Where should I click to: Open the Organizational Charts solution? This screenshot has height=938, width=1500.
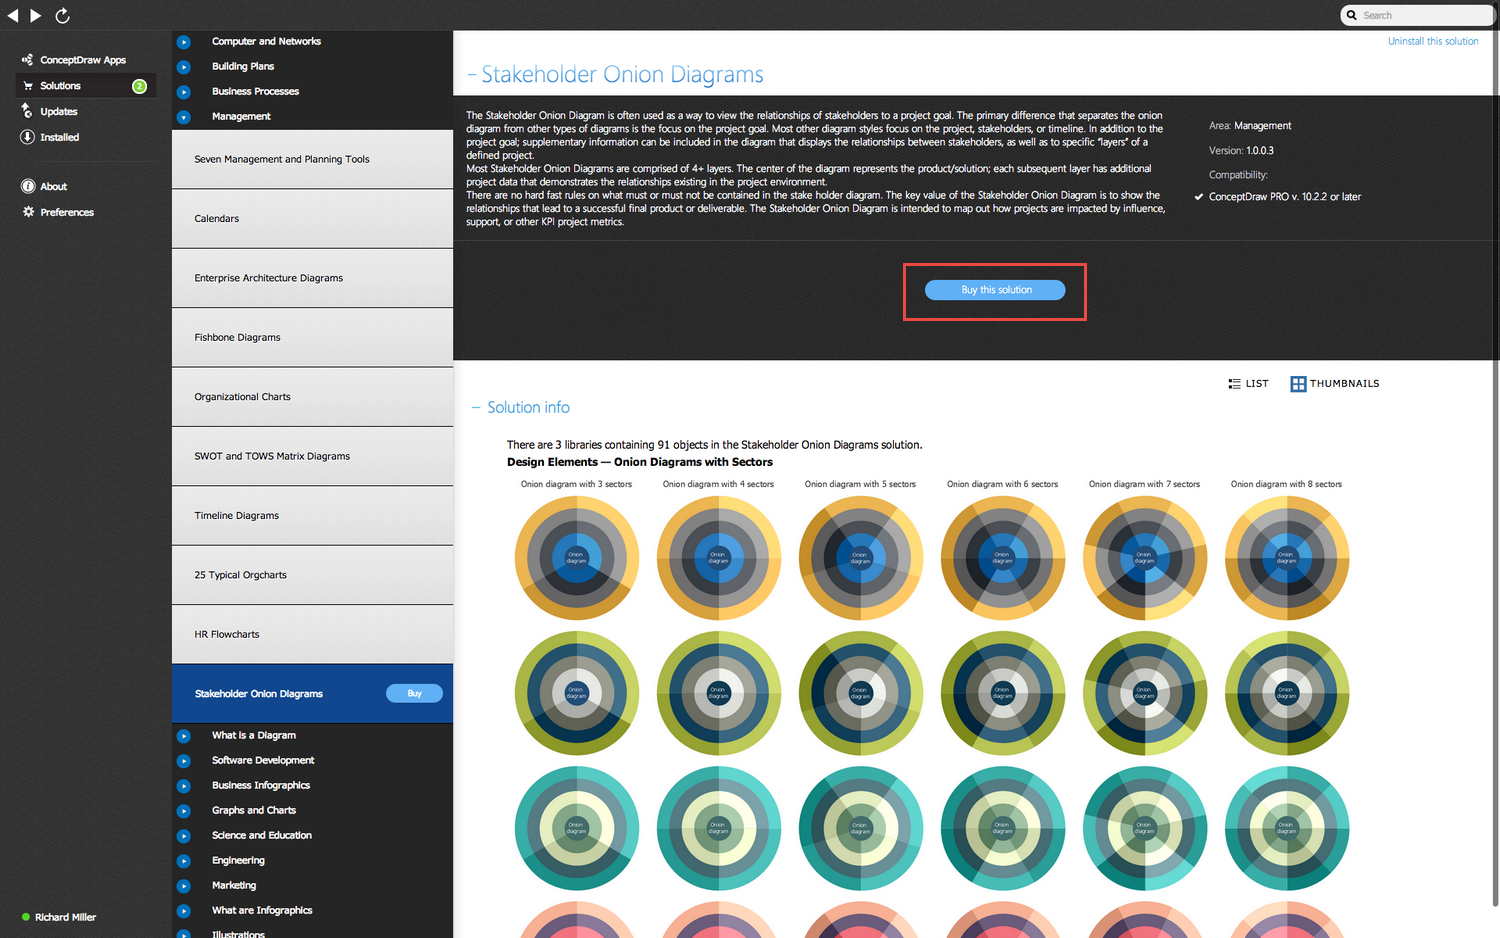point(312,397)
